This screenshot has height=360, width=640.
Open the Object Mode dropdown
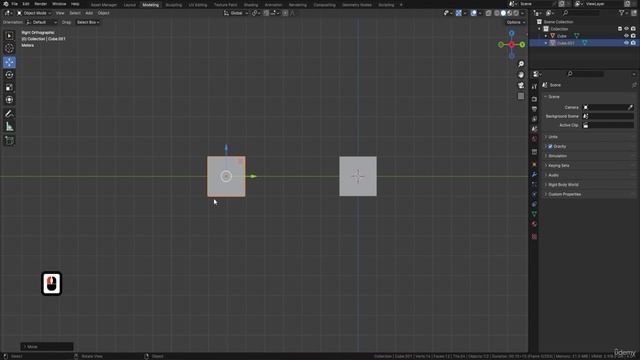click(34, 13)
